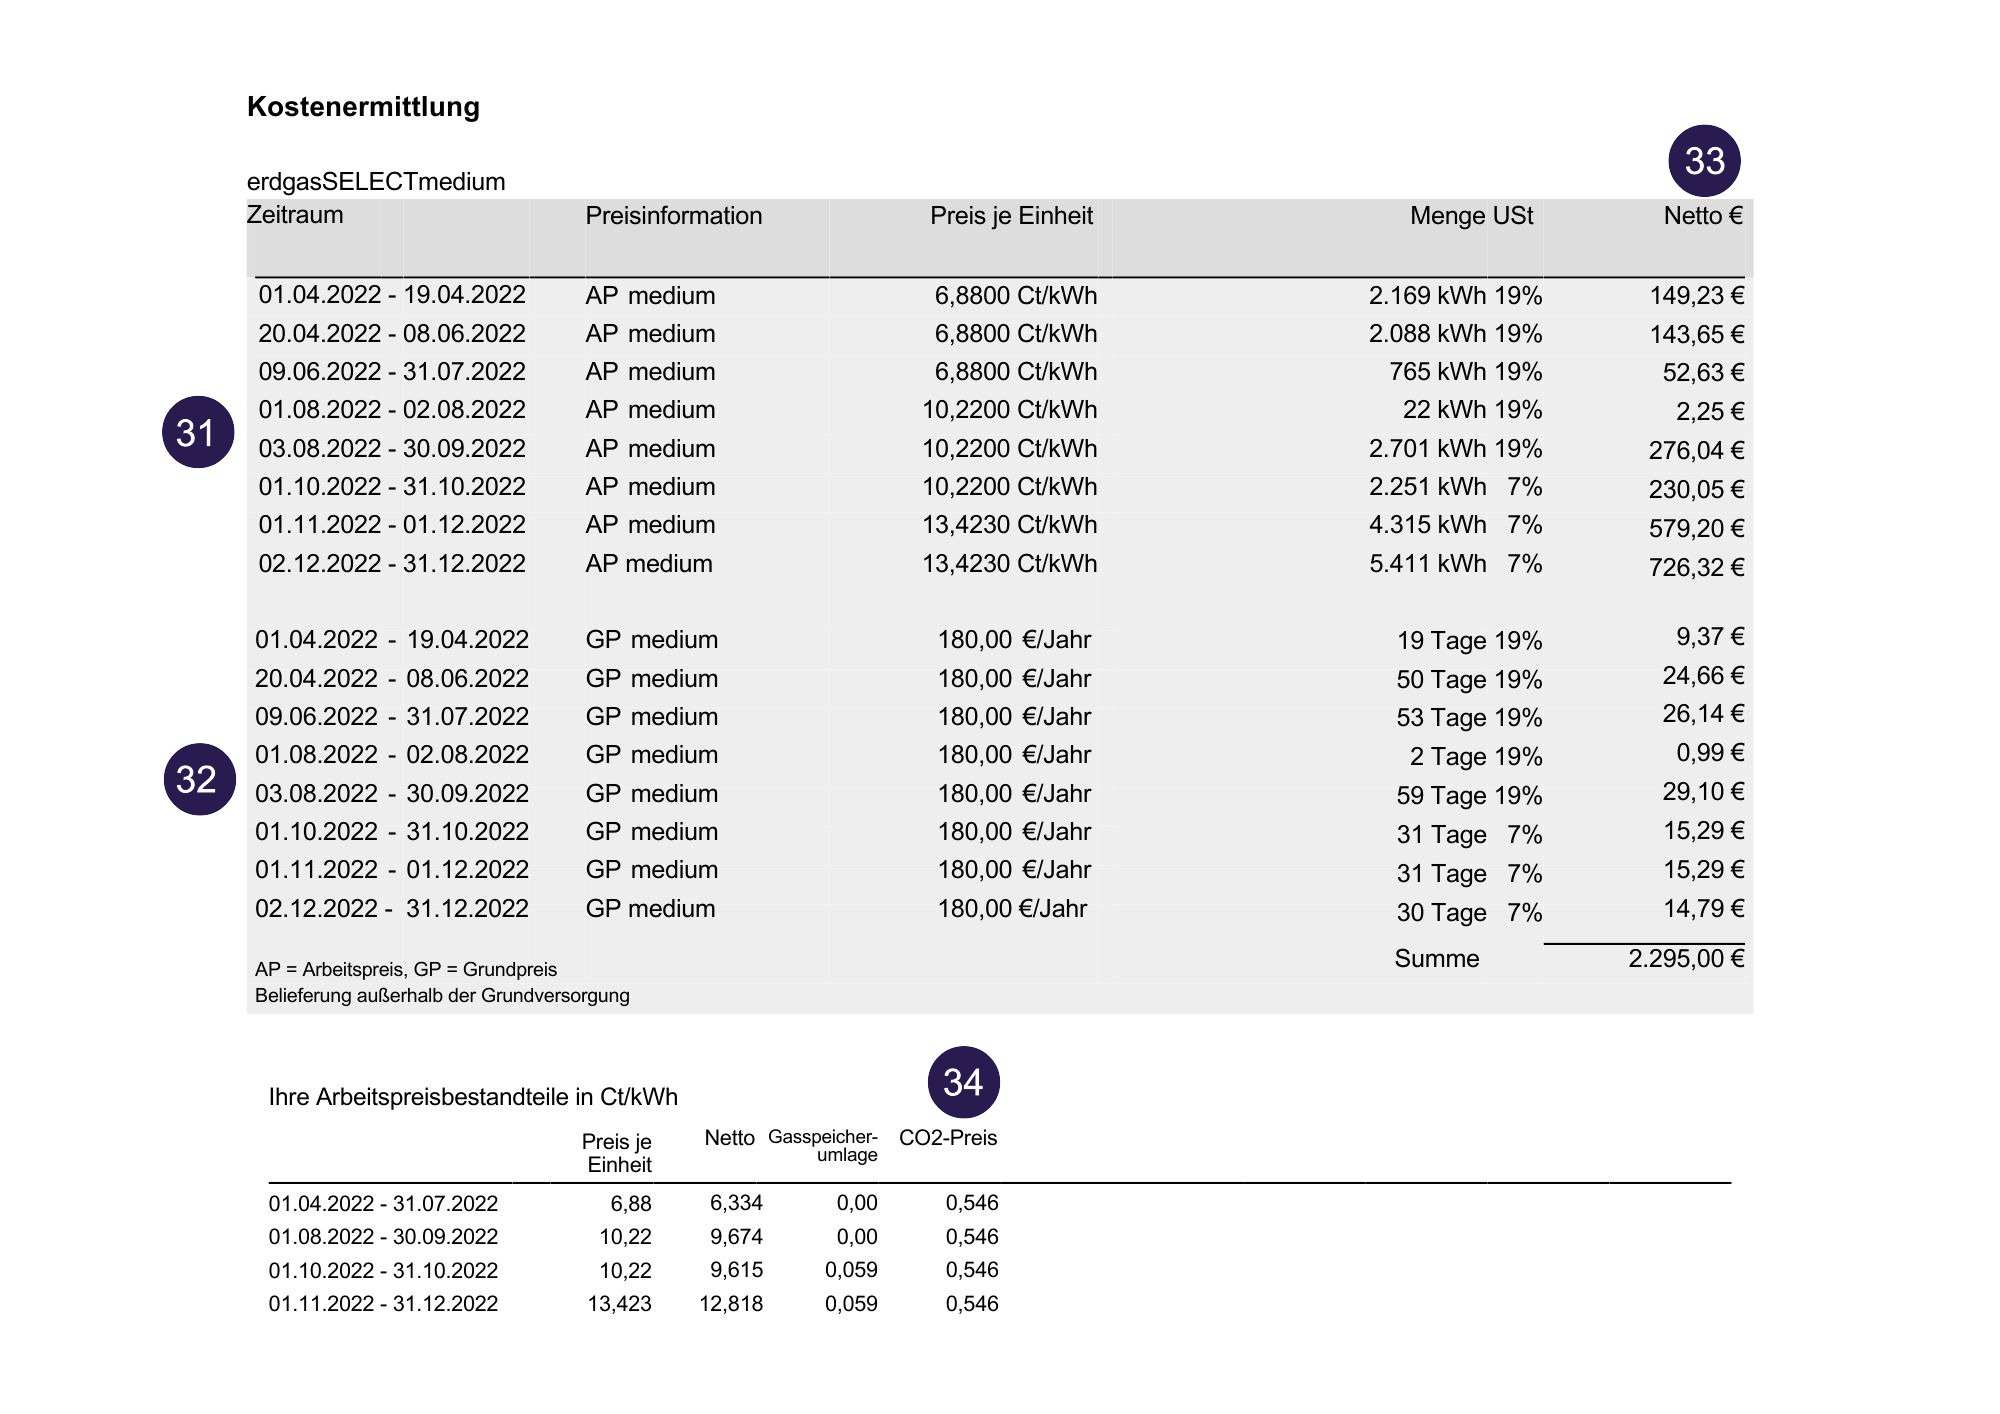The image size is (2000, 1414).
Task: Click the 726,32 € net amount
Action: pos(1696,568)
